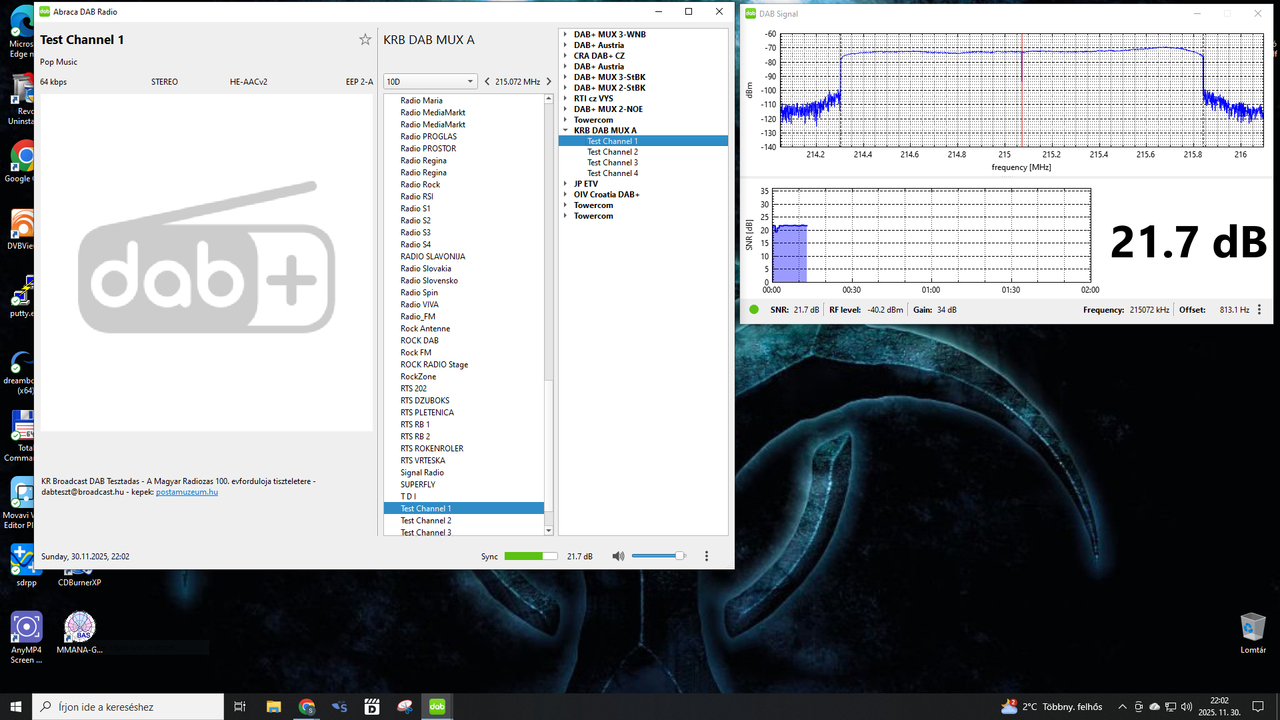The image size is (1280, 720).
Task: Open Abraca main menu three-dot button
Action: tap(707, 556)
